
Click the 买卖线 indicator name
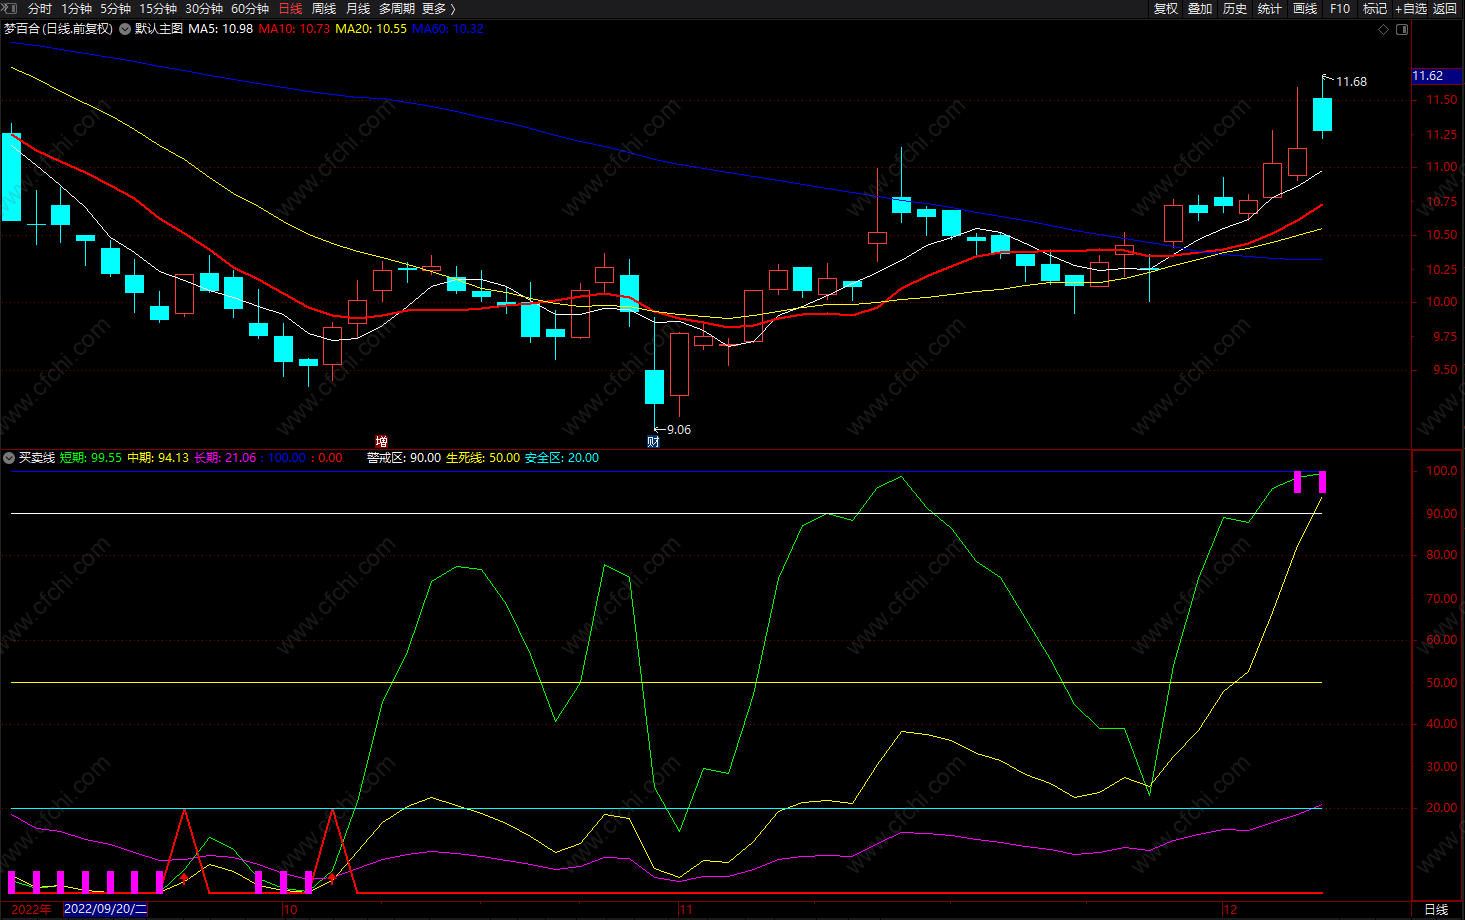pos(37,458)
